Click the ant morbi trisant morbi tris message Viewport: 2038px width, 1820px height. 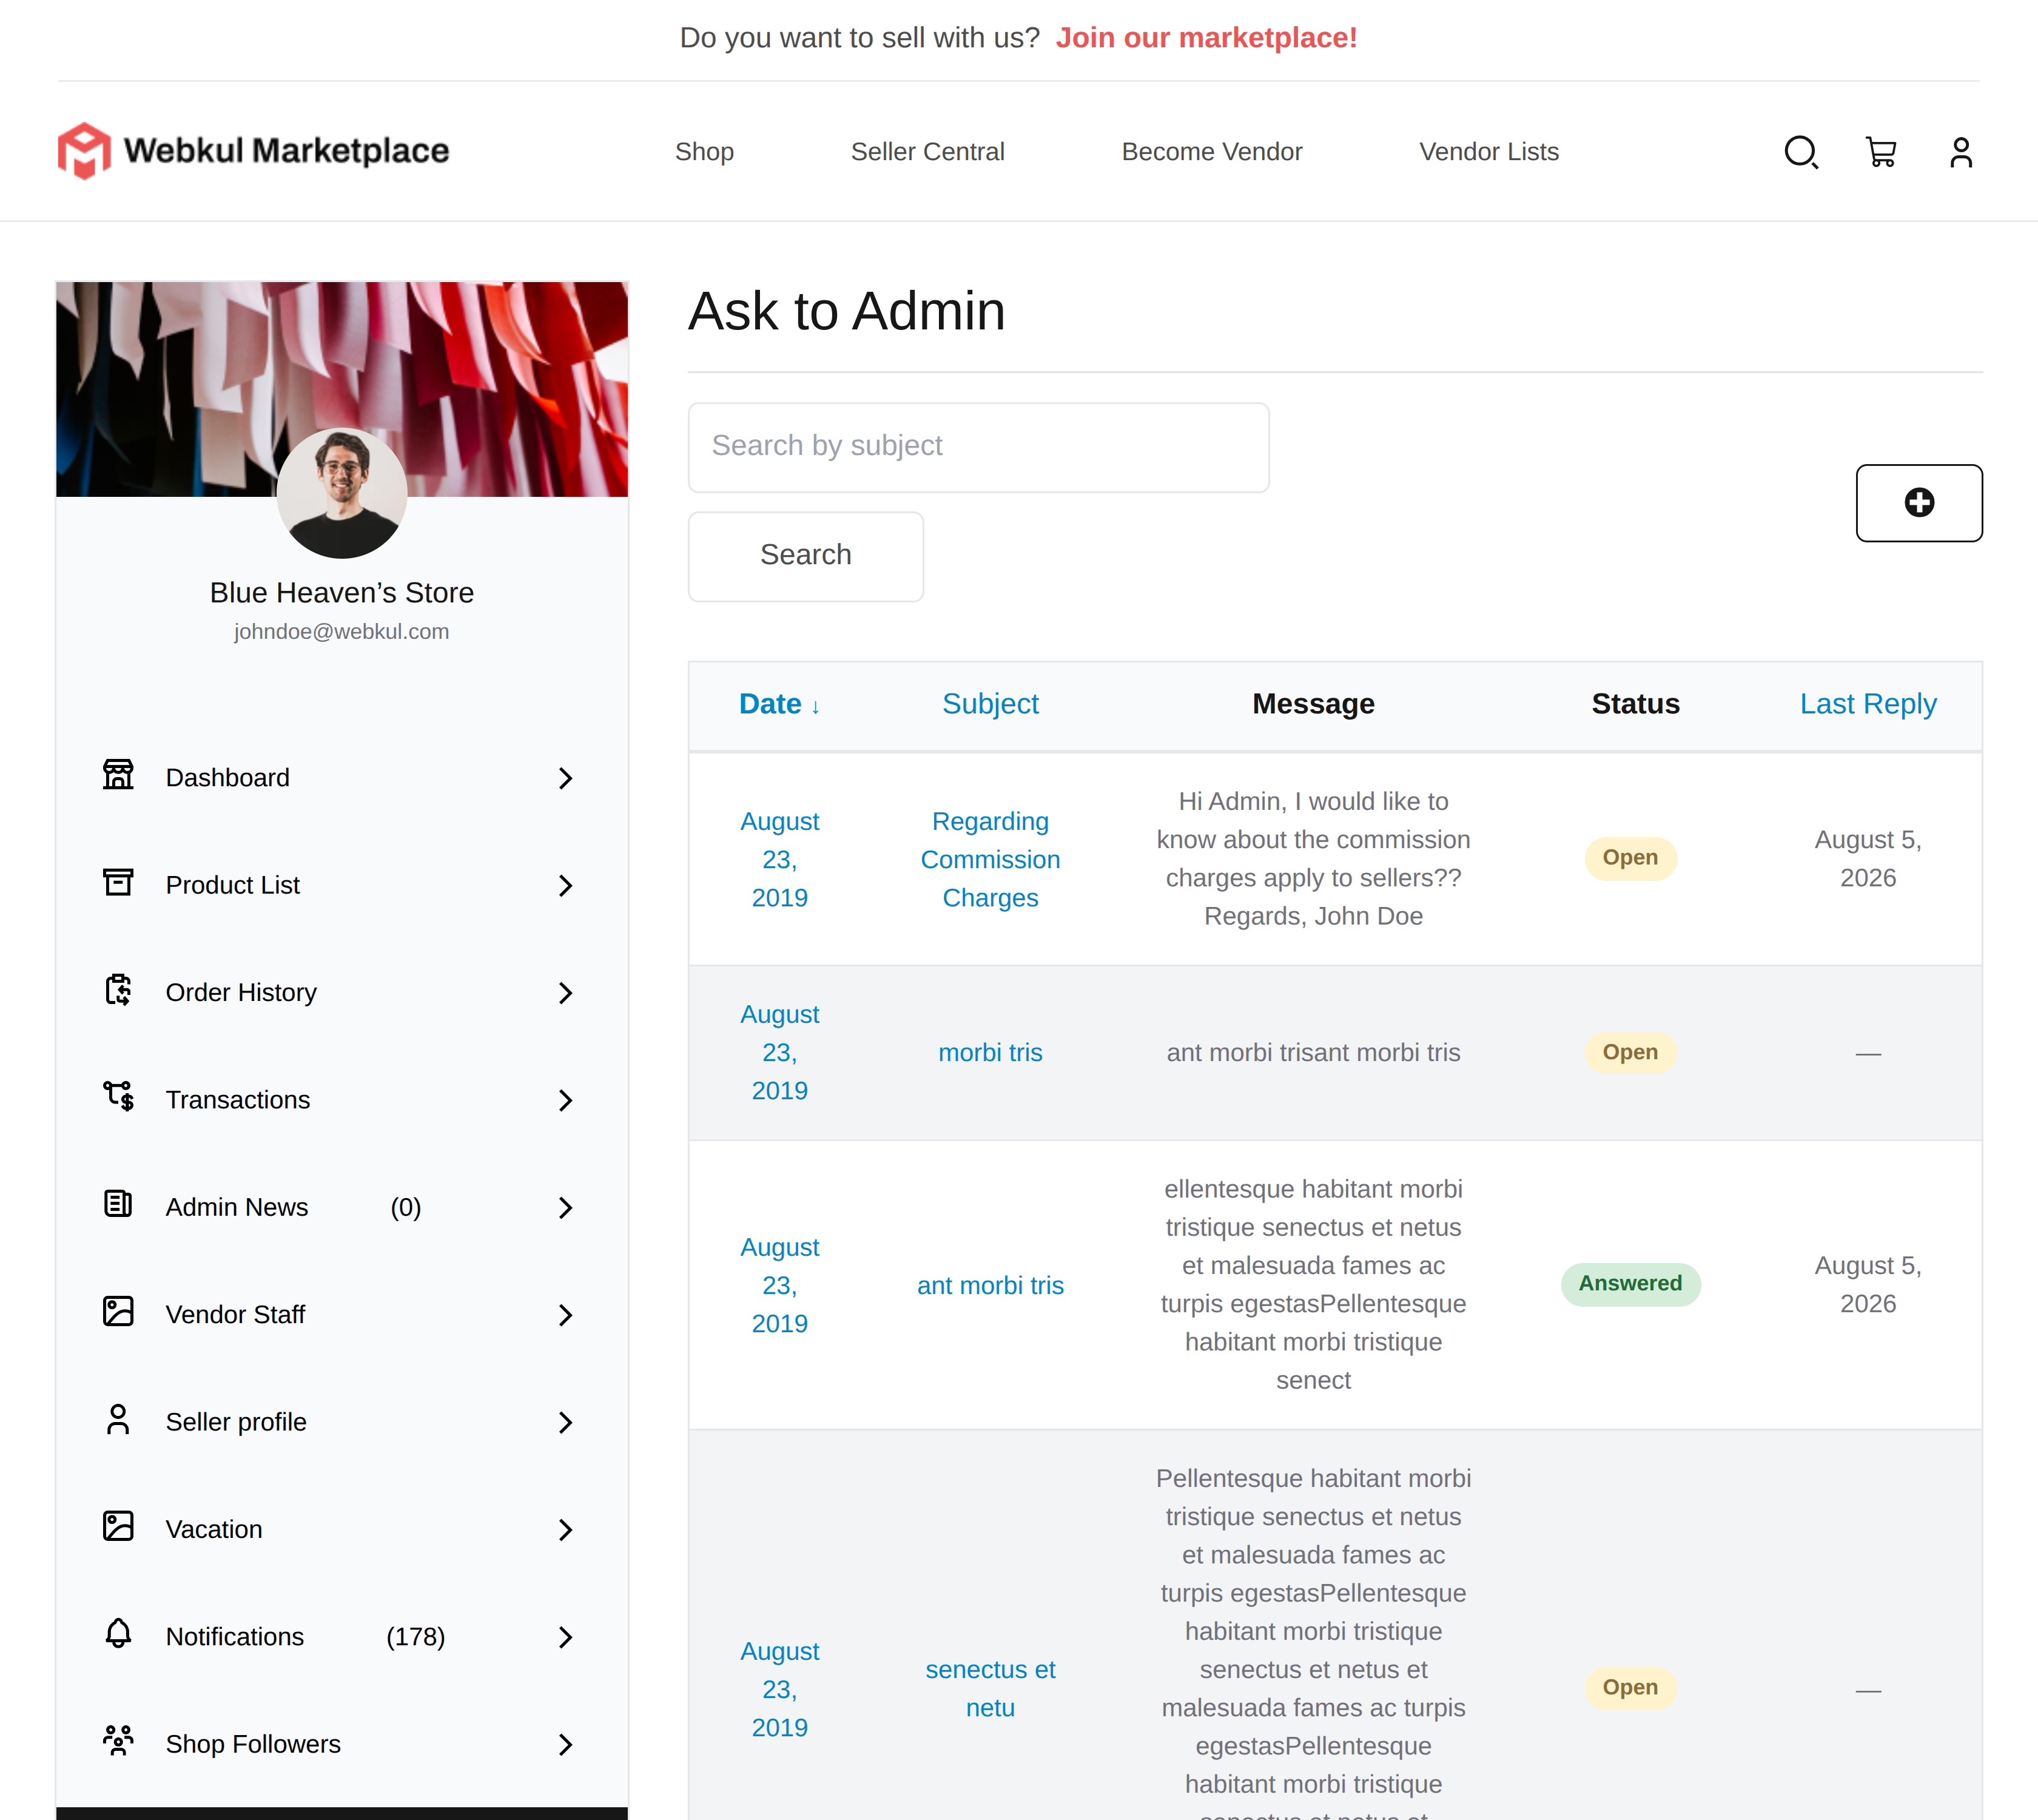pos(1313,1053)
